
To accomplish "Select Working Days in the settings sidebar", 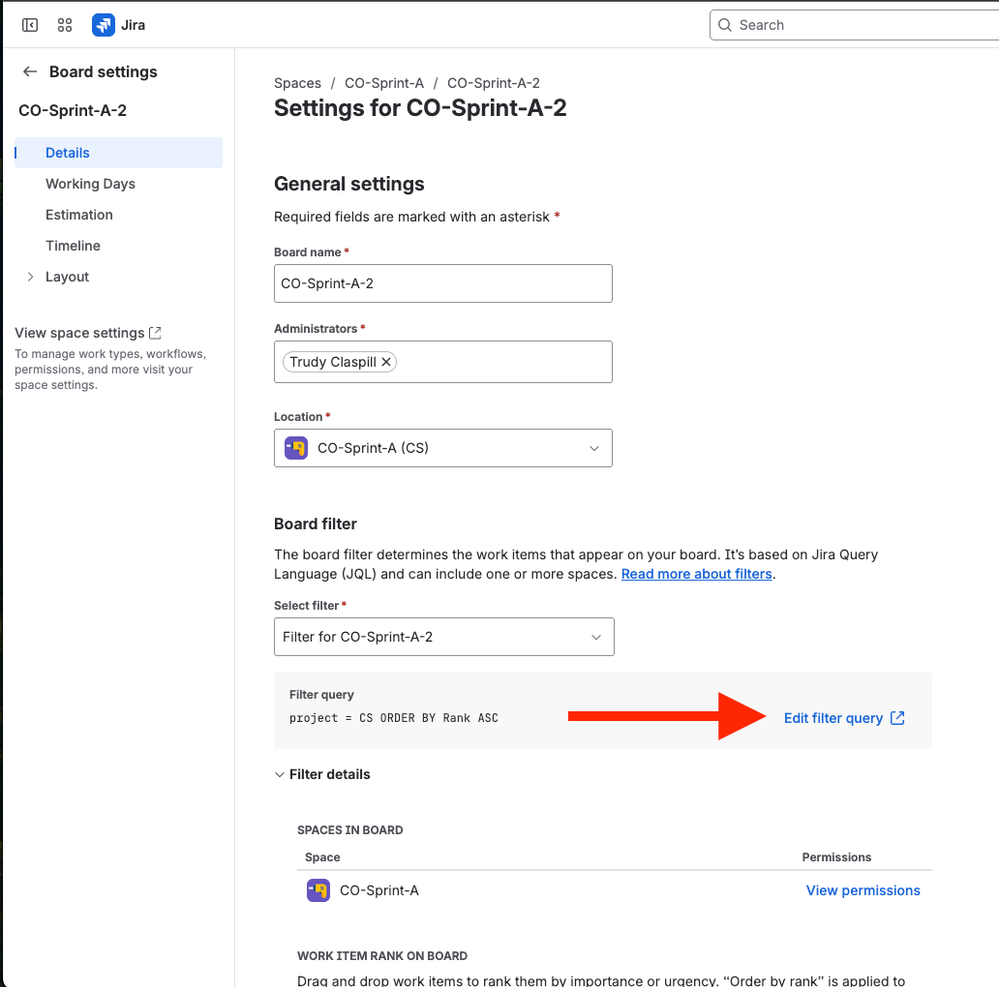I will pyautogui.click(x=90, y=183).
